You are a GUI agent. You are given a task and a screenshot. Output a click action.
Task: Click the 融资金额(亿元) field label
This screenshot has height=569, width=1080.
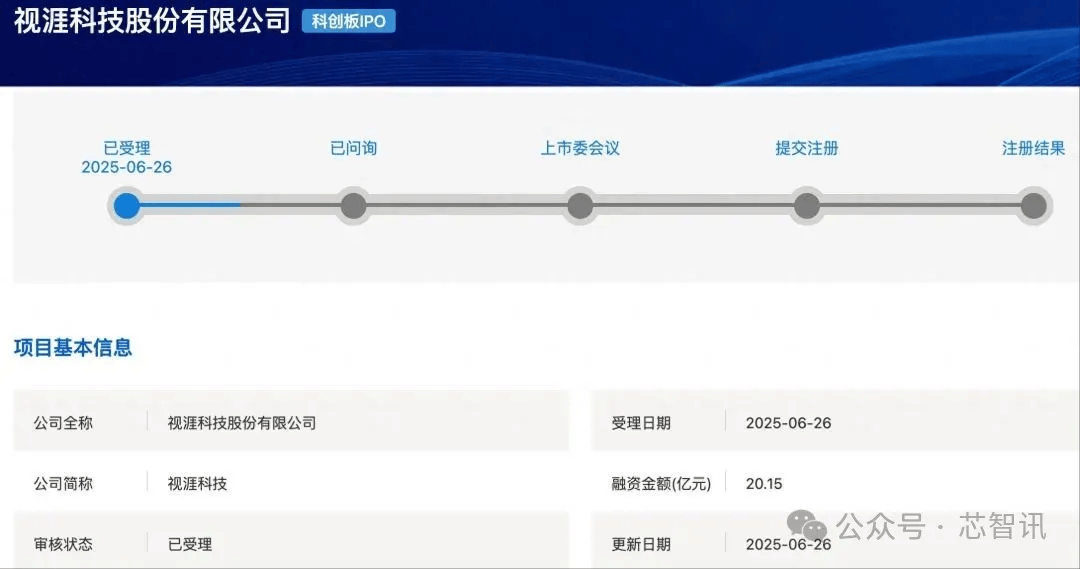661,484
